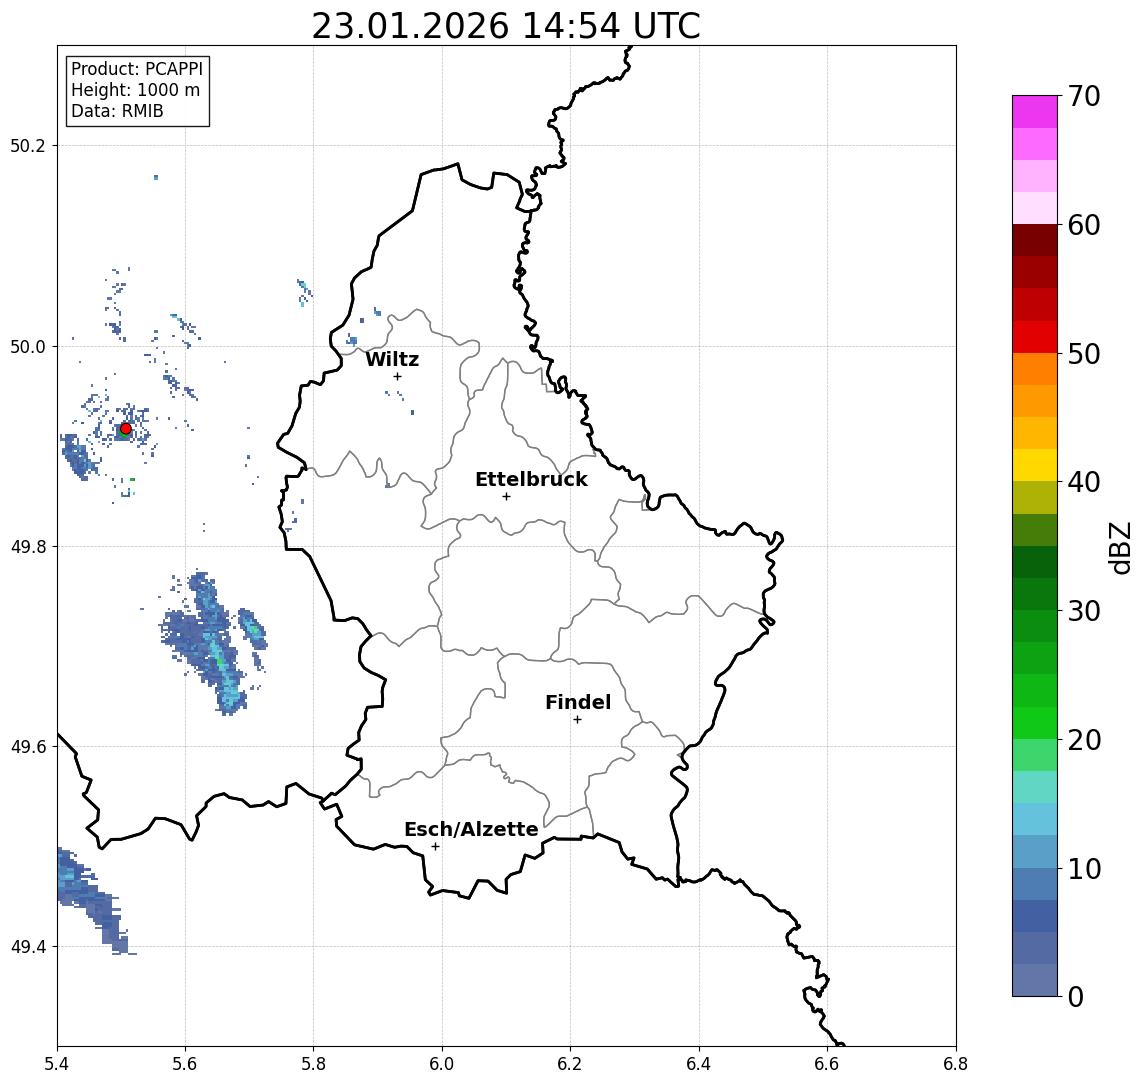
Task: Click the red radar location dot
Action: click(126, 429)
